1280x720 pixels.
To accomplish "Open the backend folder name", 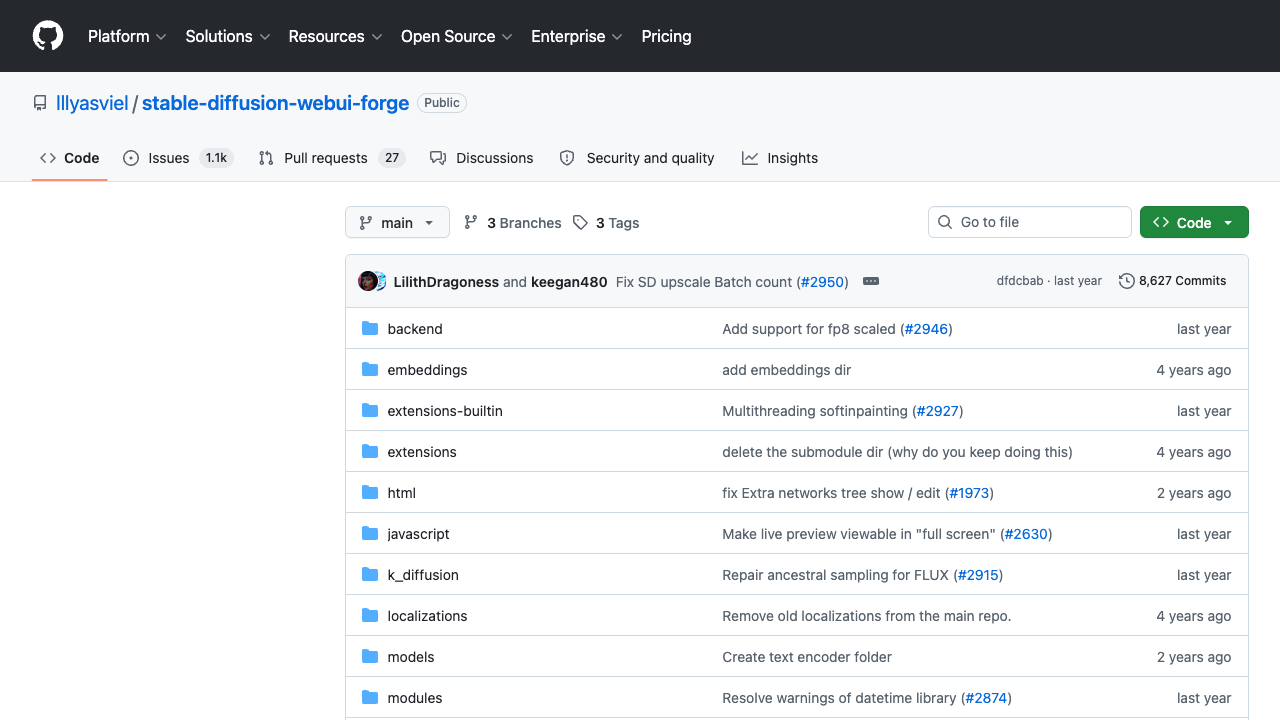I will coord(415,329).
